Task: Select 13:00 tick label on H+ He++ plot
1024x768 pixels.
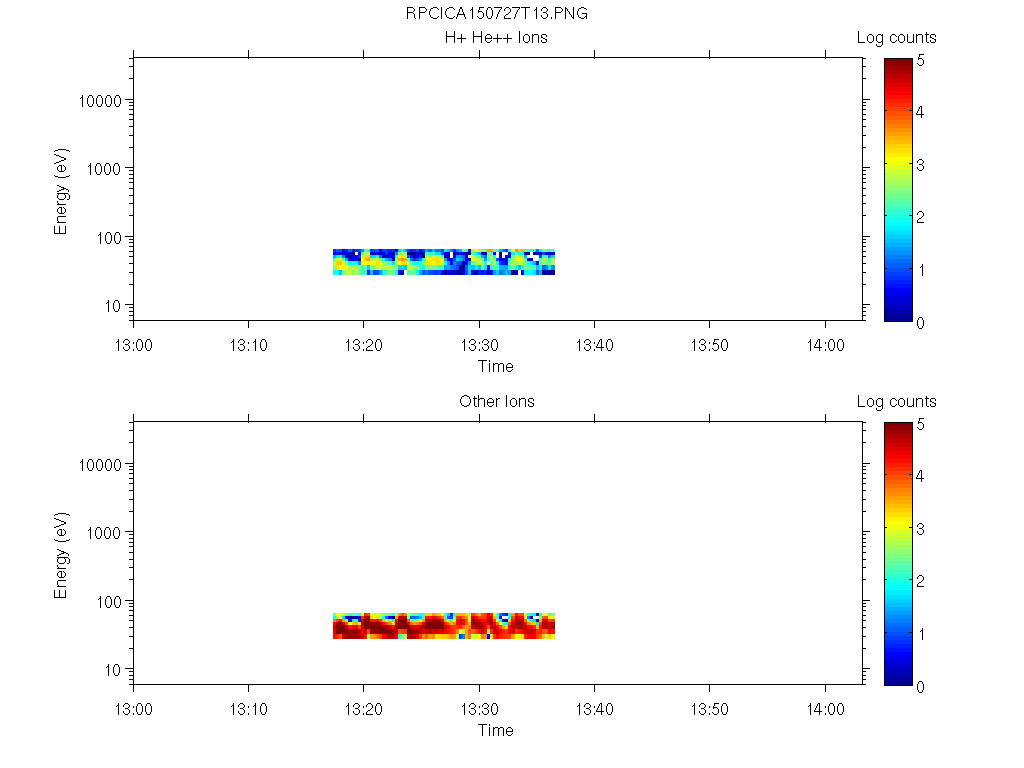Action: tap(133, 345)
